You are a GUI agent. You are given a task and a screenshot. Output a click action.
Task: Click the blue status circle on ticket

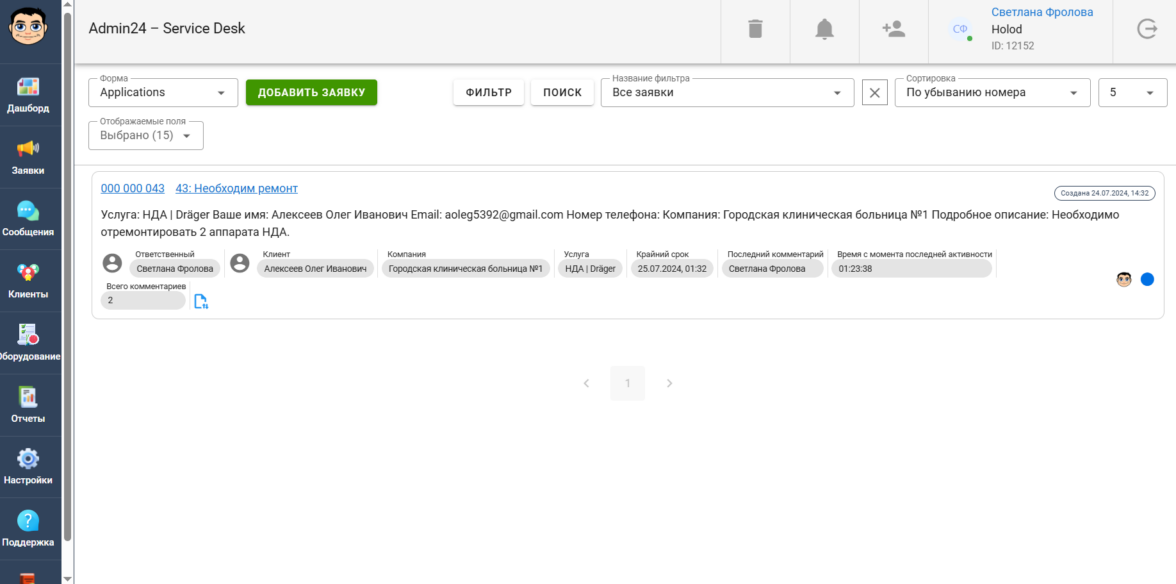[1147, 279]
